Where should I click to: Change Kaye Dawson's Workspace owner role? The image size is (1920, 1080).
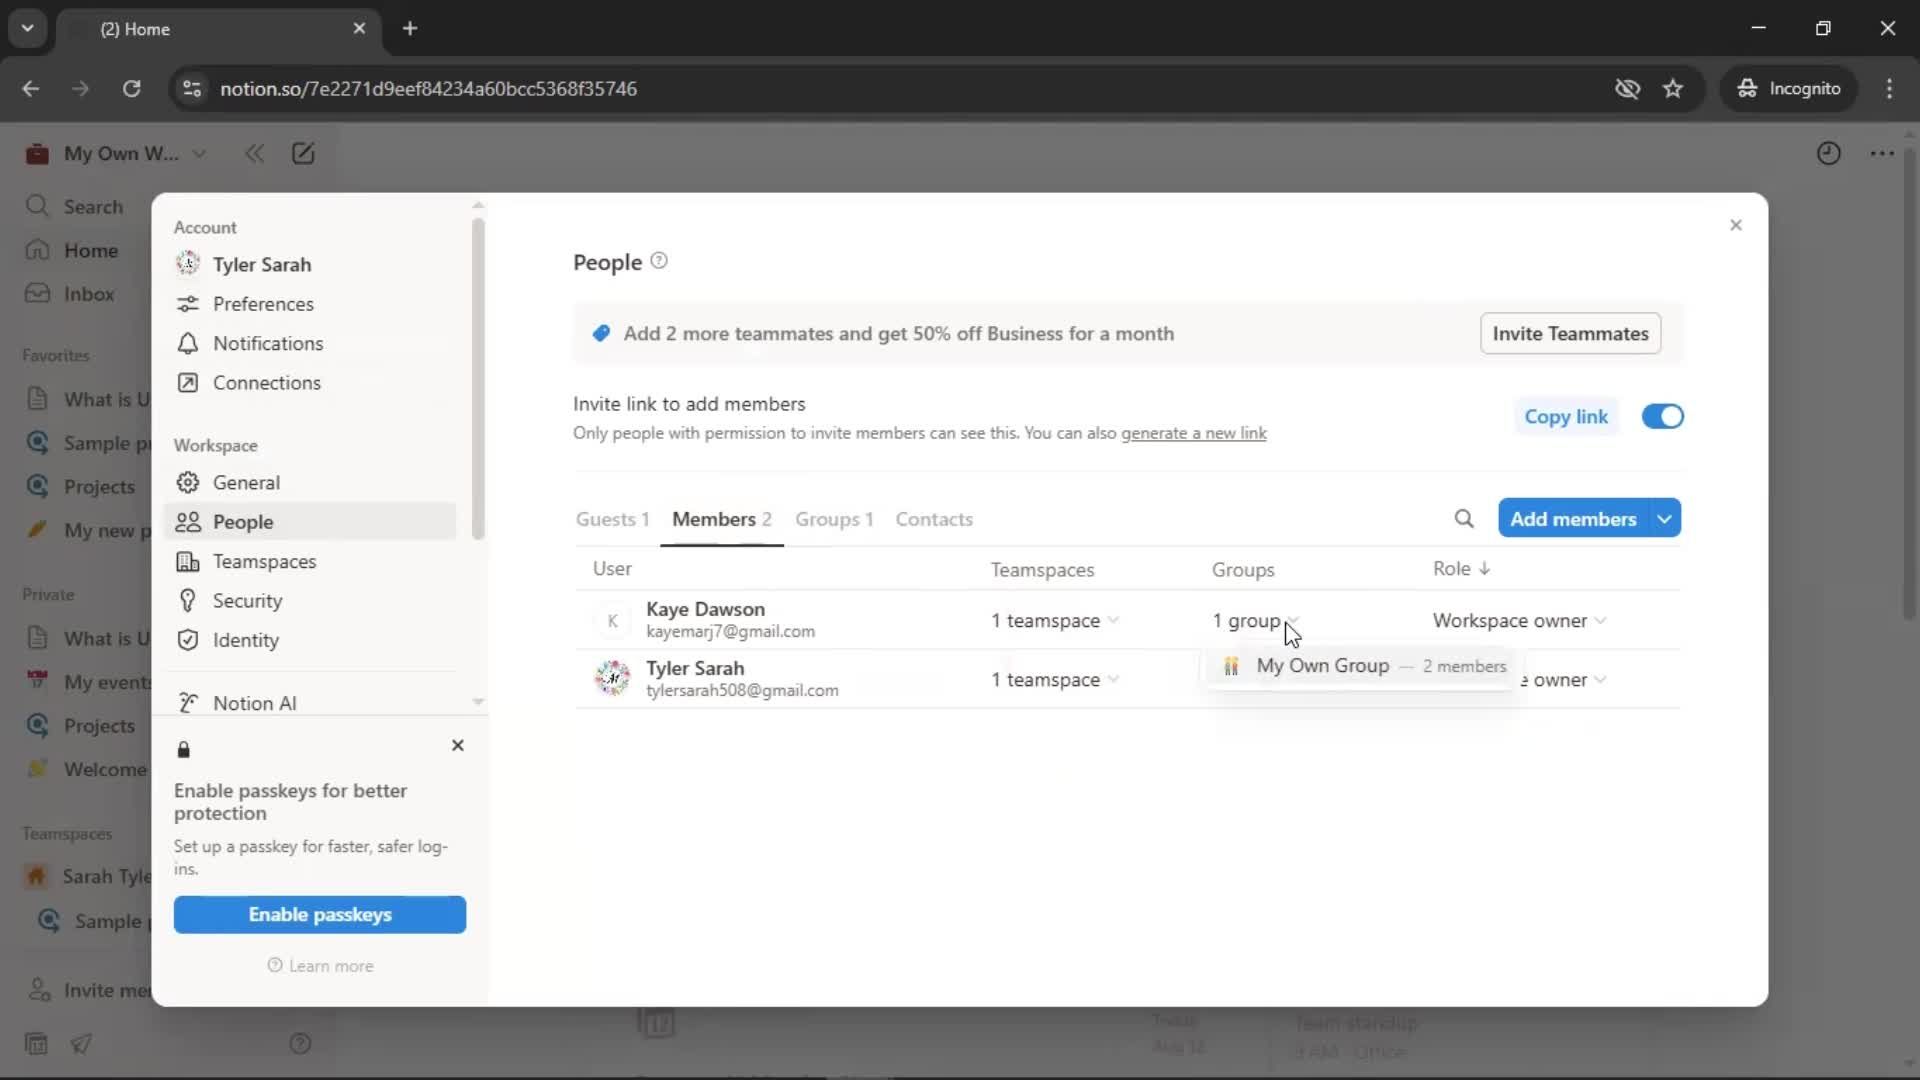coord(1519,620)
